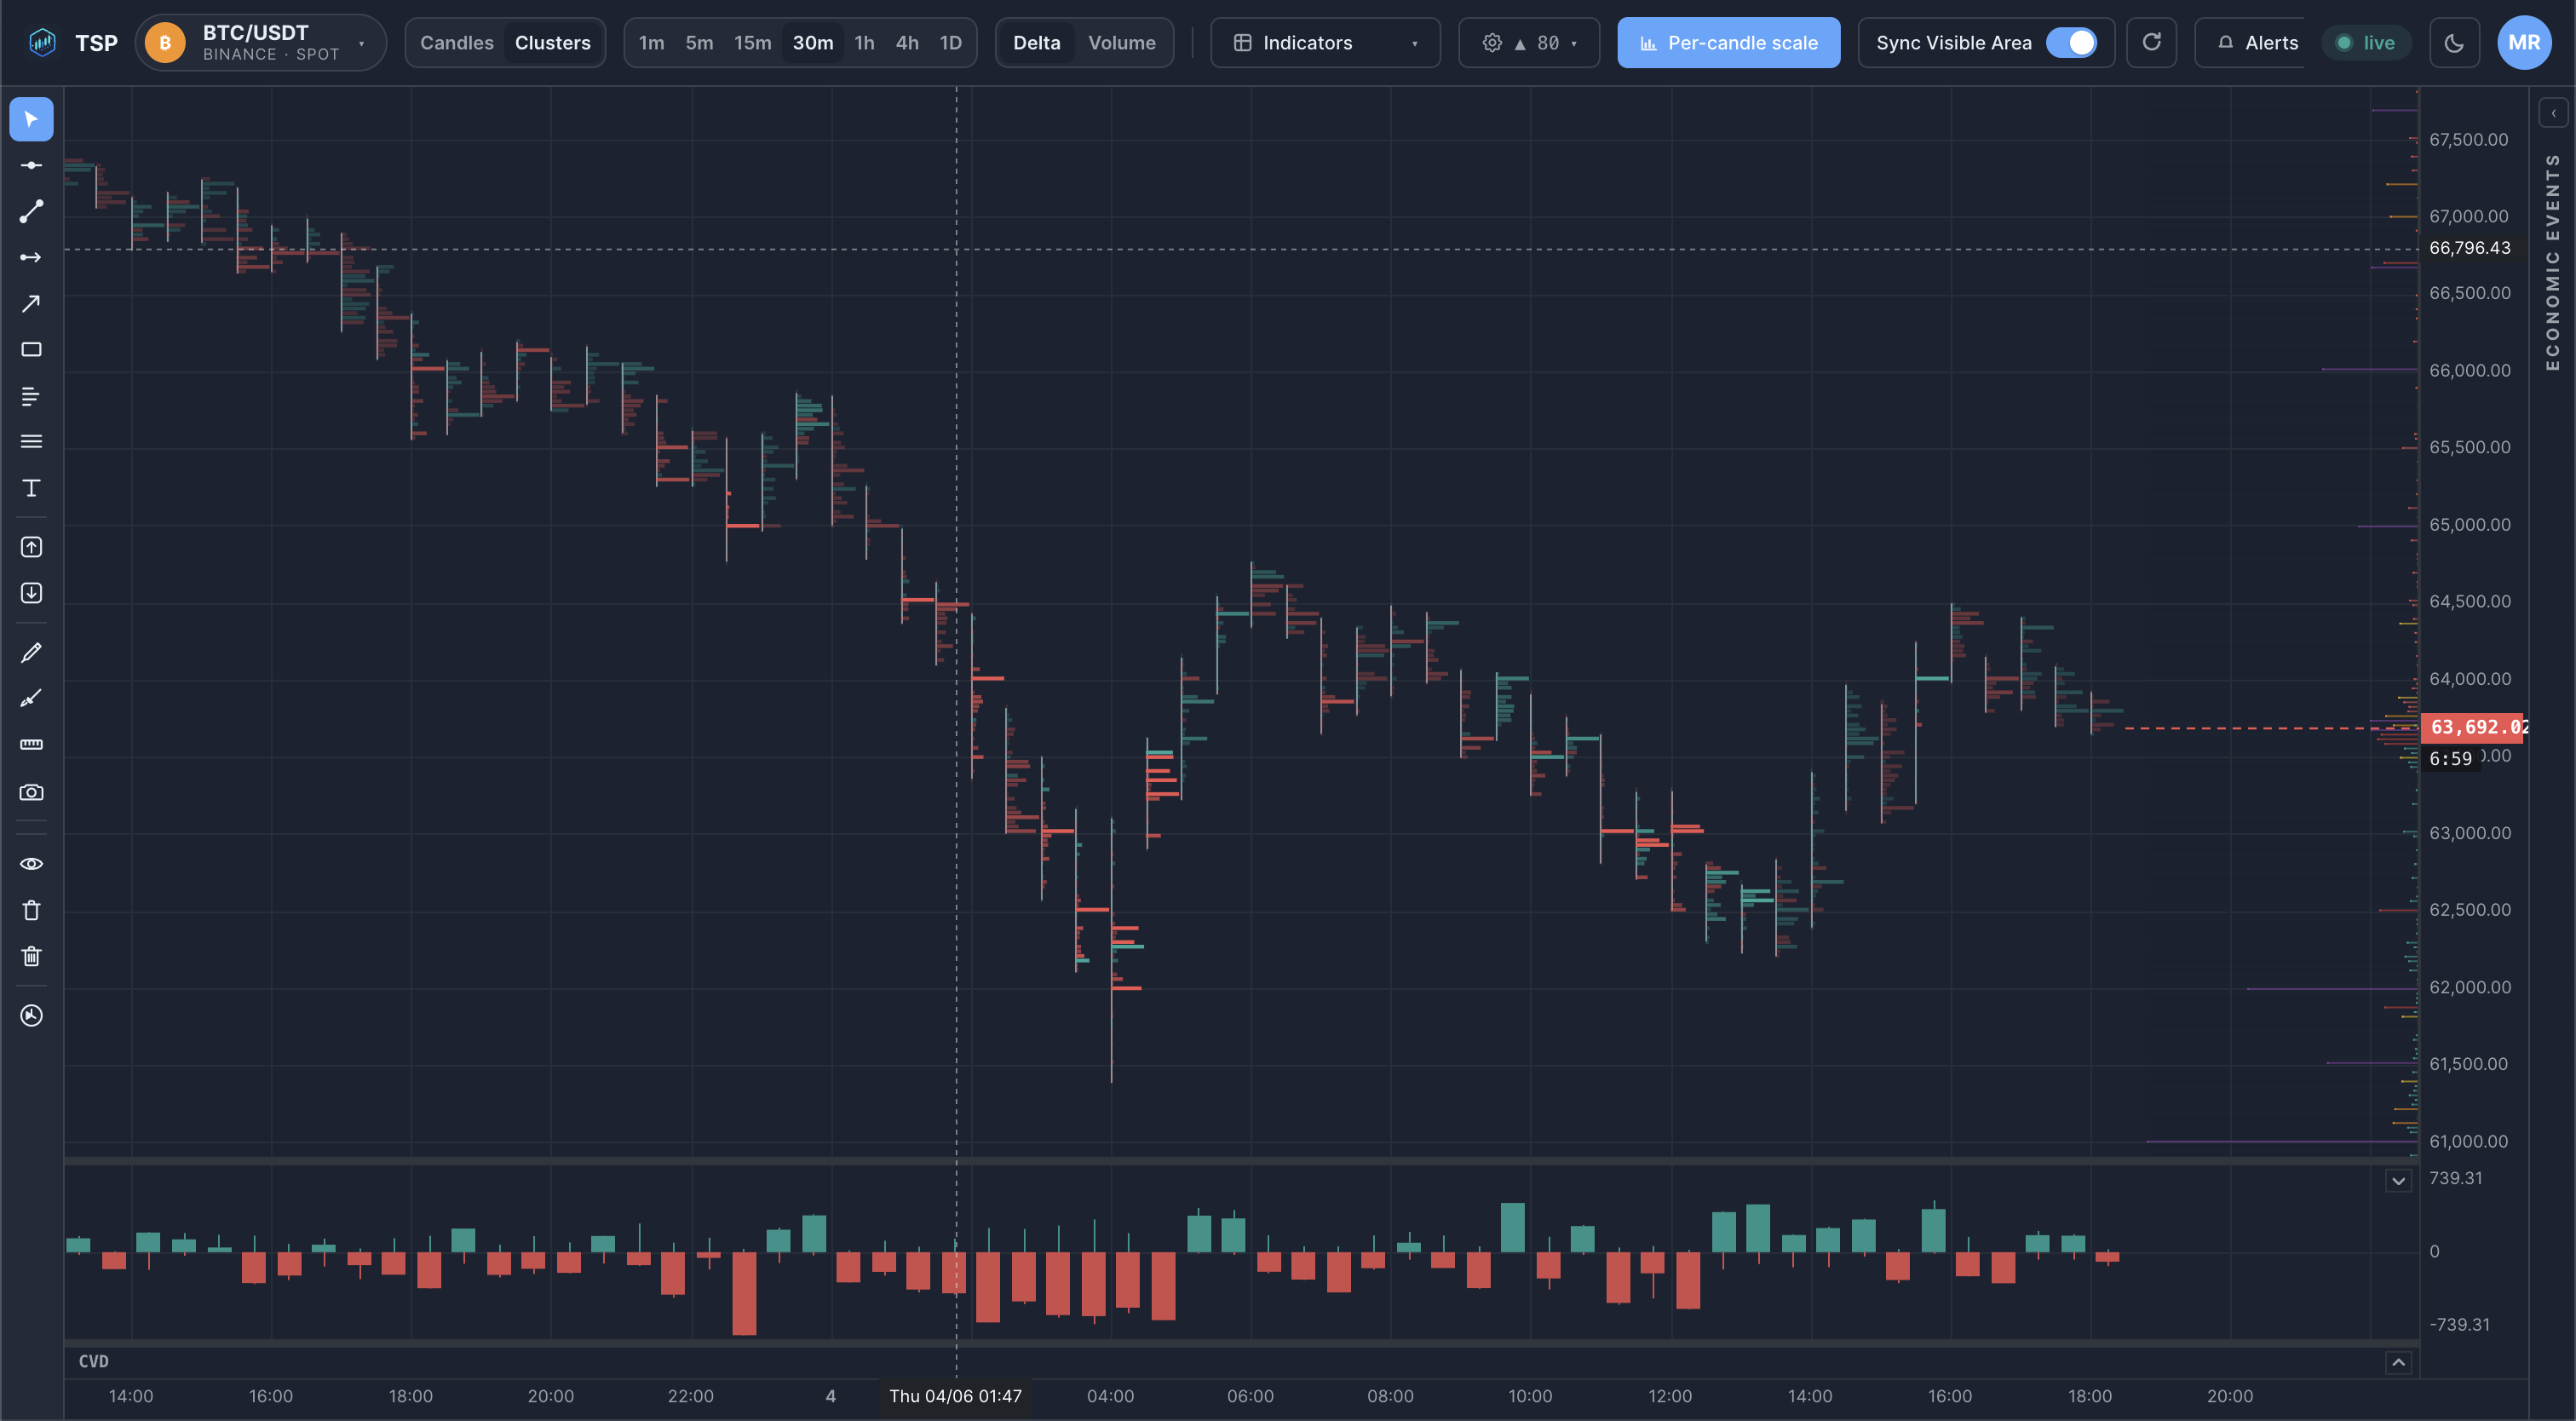The image size is (2576, 1421).
Task: Click the 67,500.00 price axis label
Action: click(x=2468, y=139)
